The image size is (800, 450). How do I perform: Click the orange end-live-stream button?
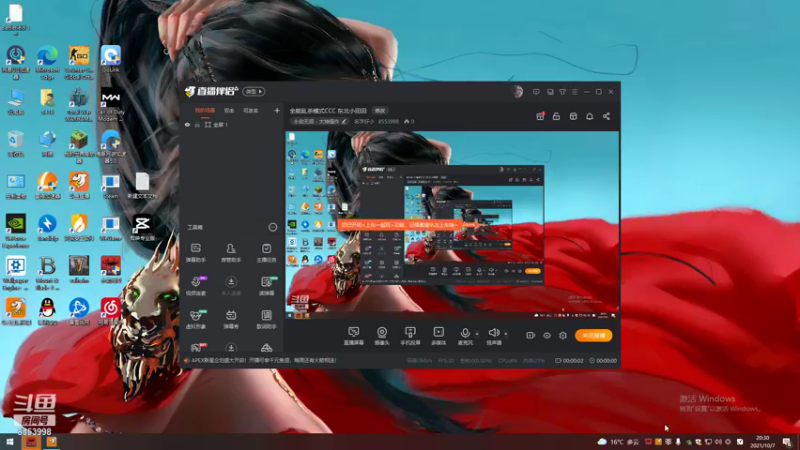(x=593, y=335)
